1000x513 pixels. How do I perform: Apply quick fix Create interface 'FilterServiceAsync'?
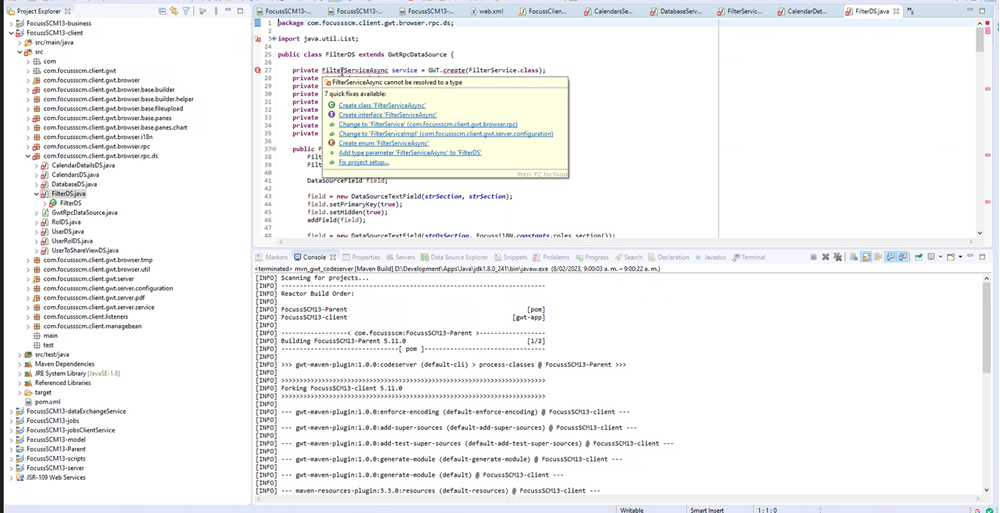coord(388,115)
